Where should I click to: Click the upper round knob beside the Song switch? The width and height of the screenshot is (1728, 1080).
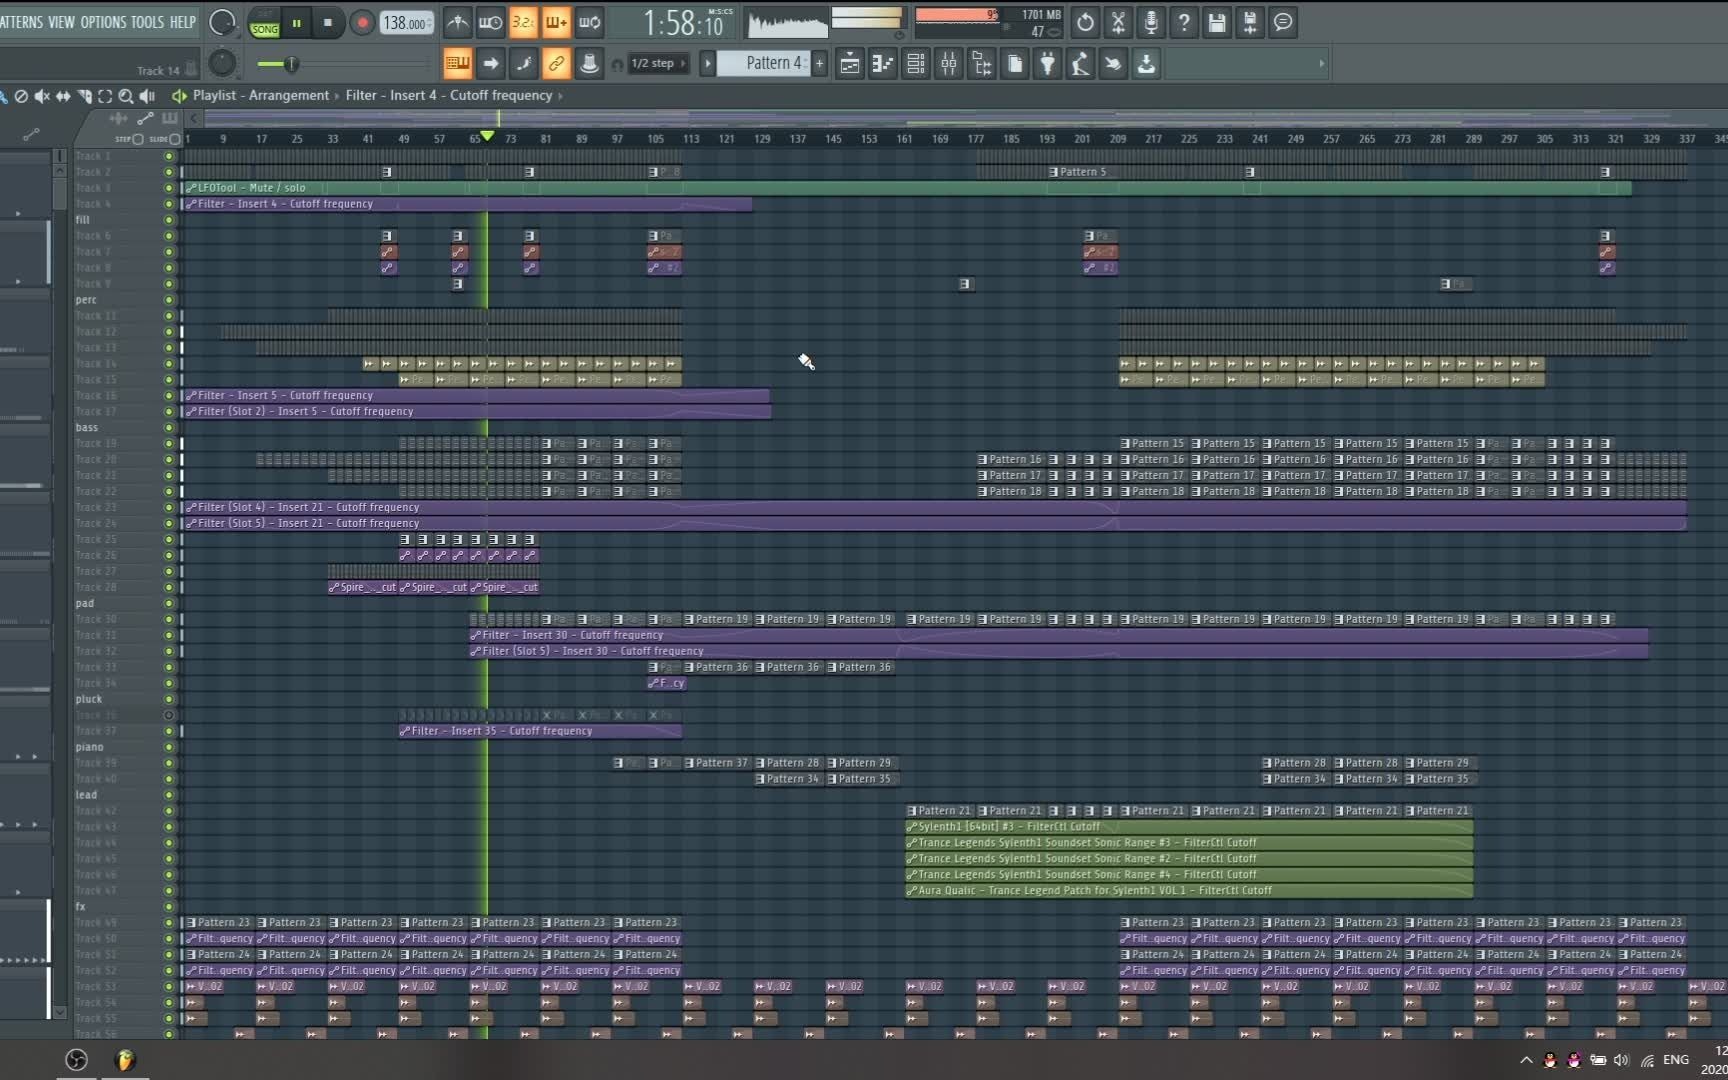(x=222, y=22)
